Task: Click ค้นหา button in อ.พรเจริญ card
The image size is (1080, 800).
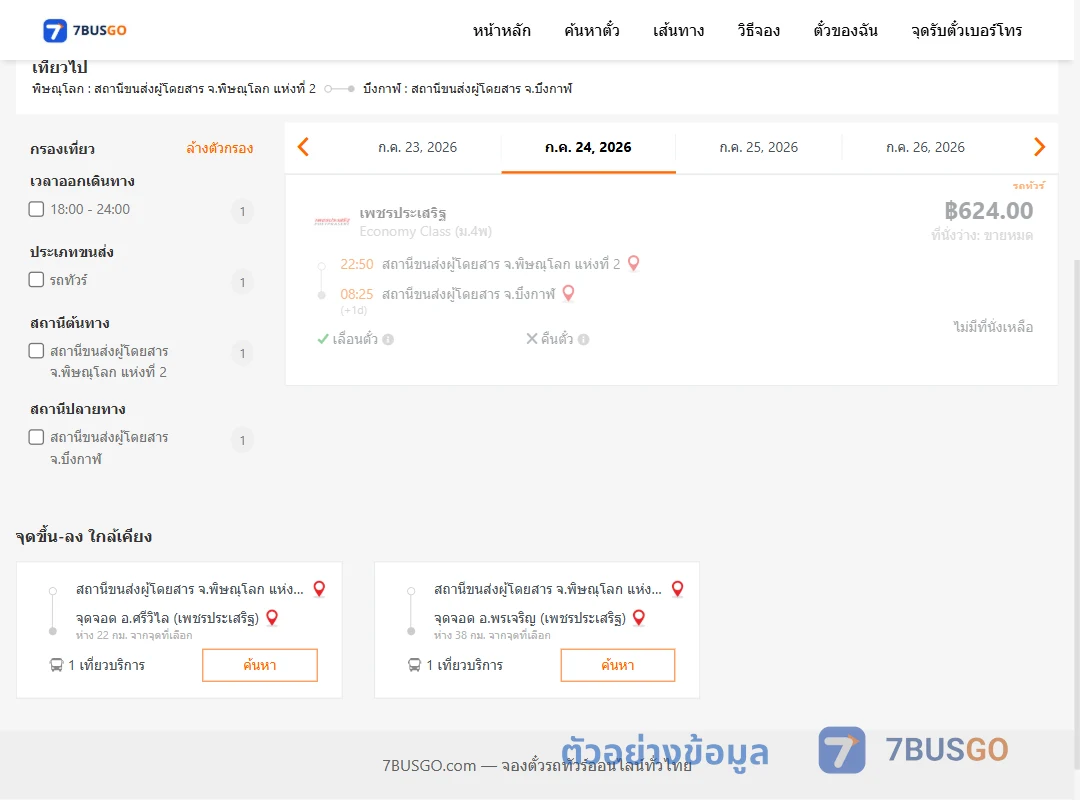Action: (x=618, y=665)
